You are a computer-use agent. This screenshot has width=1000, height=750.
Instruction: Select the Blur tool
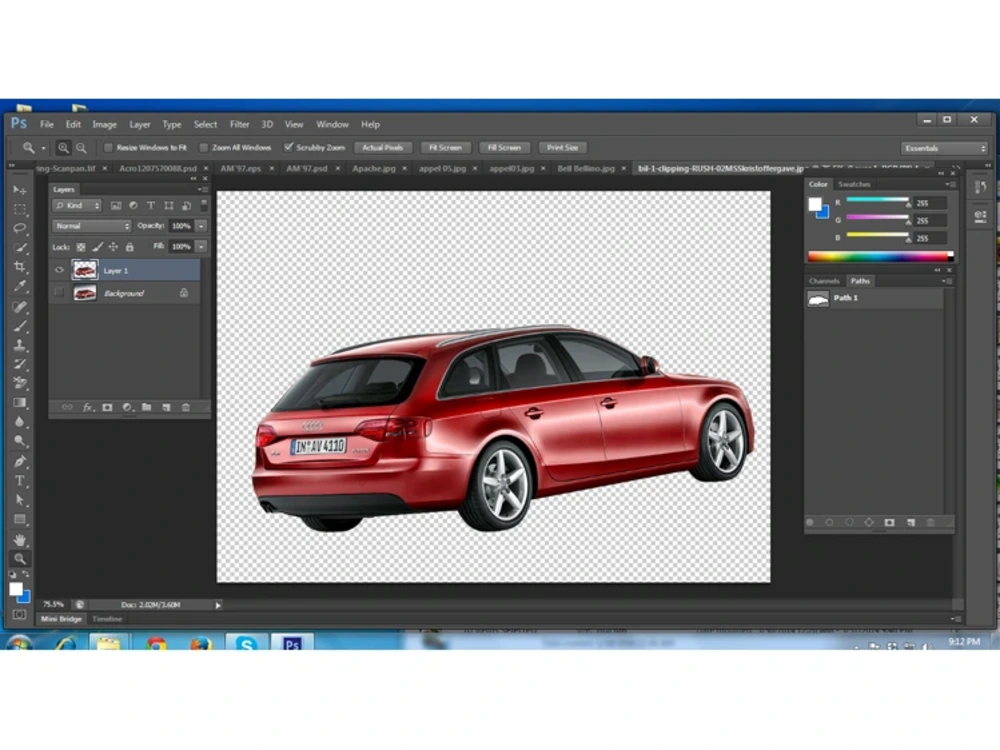click(20, 422)
